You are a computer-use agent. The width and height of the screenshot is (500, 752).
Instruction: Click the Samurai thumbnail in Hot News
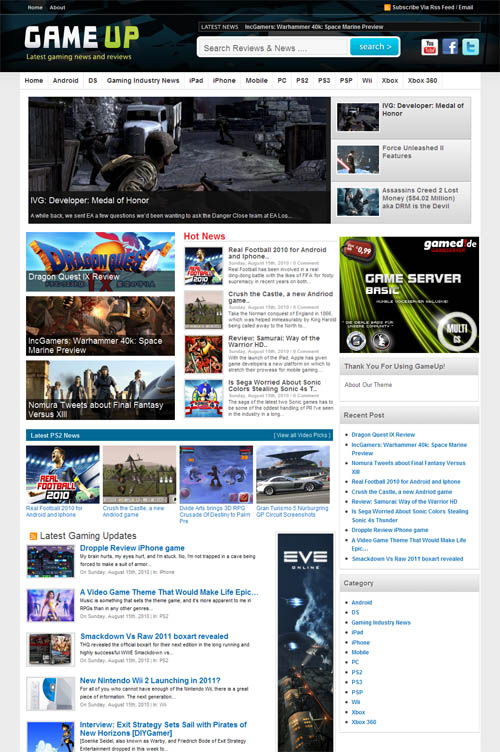click(x=204, y=354)
